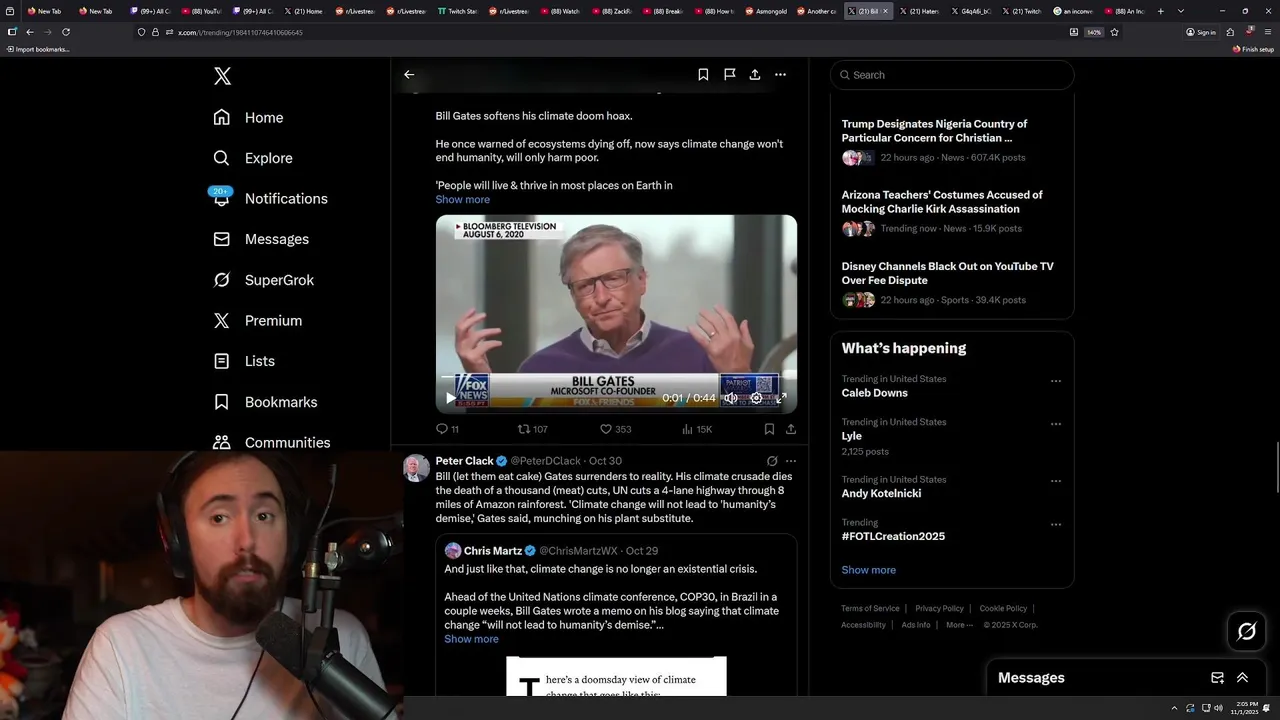Bookmark the Bill Gates video post

(769, 429)
